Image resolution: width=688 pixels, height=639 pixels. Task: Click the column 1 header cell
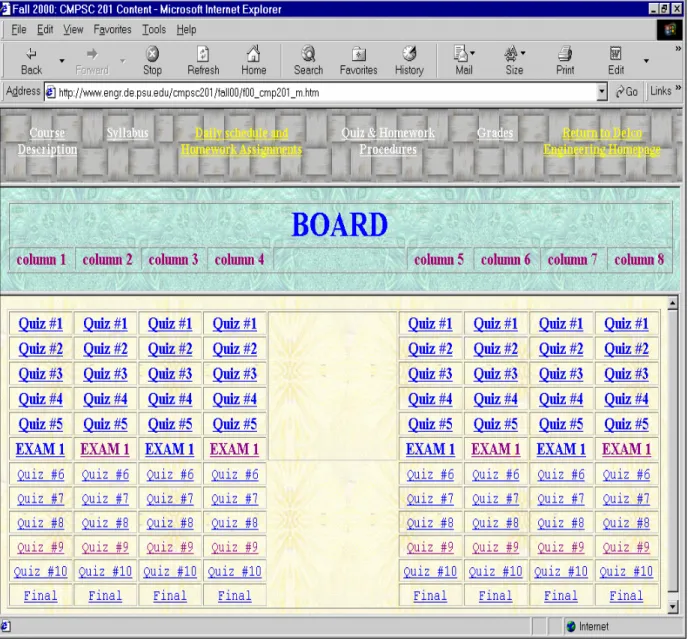pos(41,259)
